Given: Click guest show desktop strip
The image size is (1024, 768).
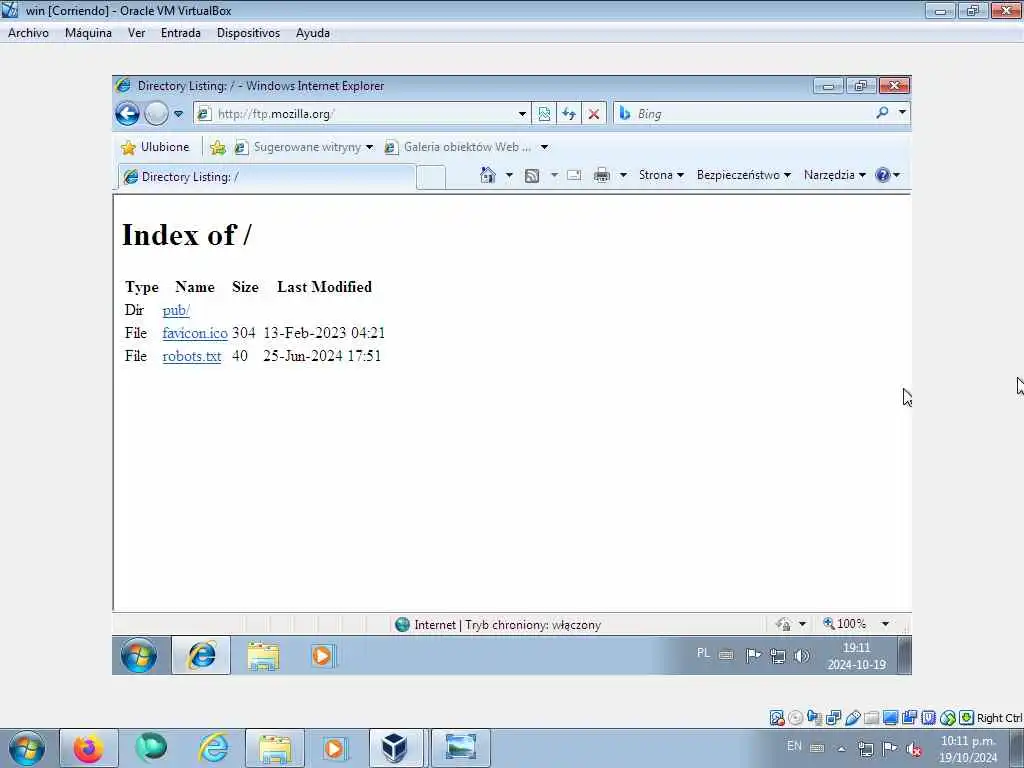Looking at the screenshot, I should tap(904, 655).
